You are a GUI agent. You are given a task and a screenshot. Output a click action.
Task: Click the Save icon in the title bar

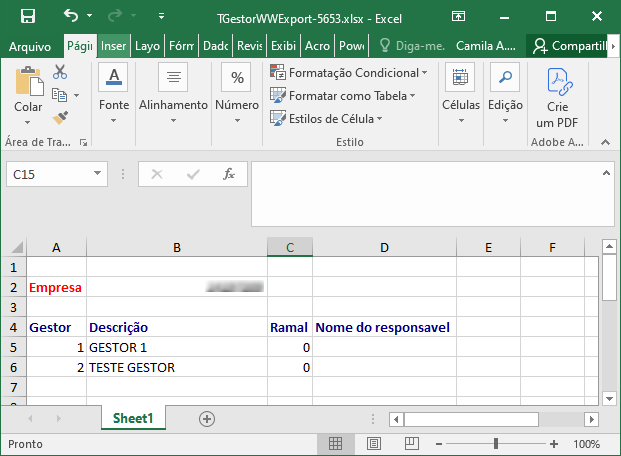click(x=28, y=16)
